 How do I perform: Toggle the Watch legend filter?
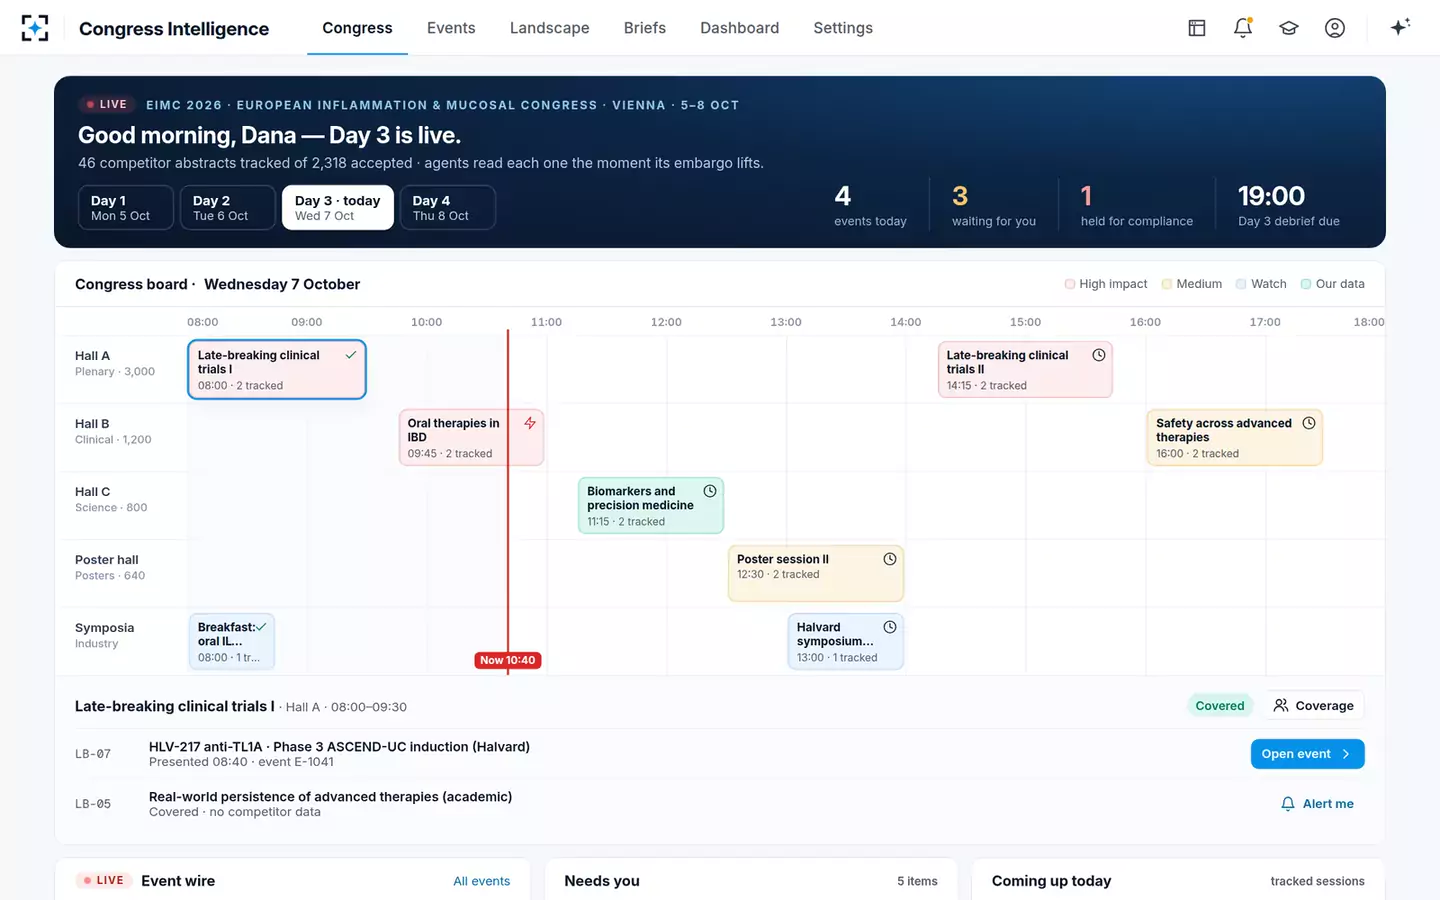coord(1261,284)
